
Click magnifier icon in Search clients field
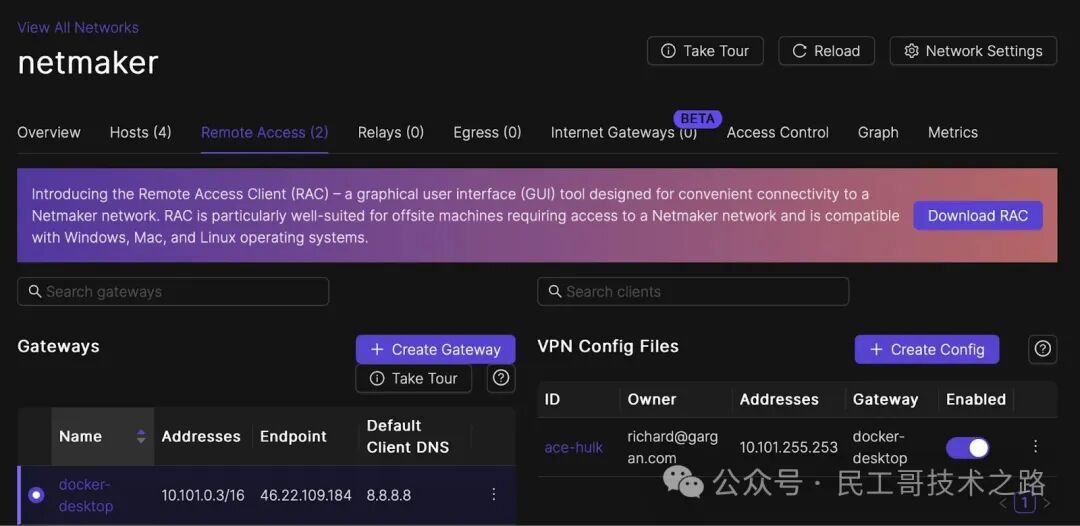point(554,292)
